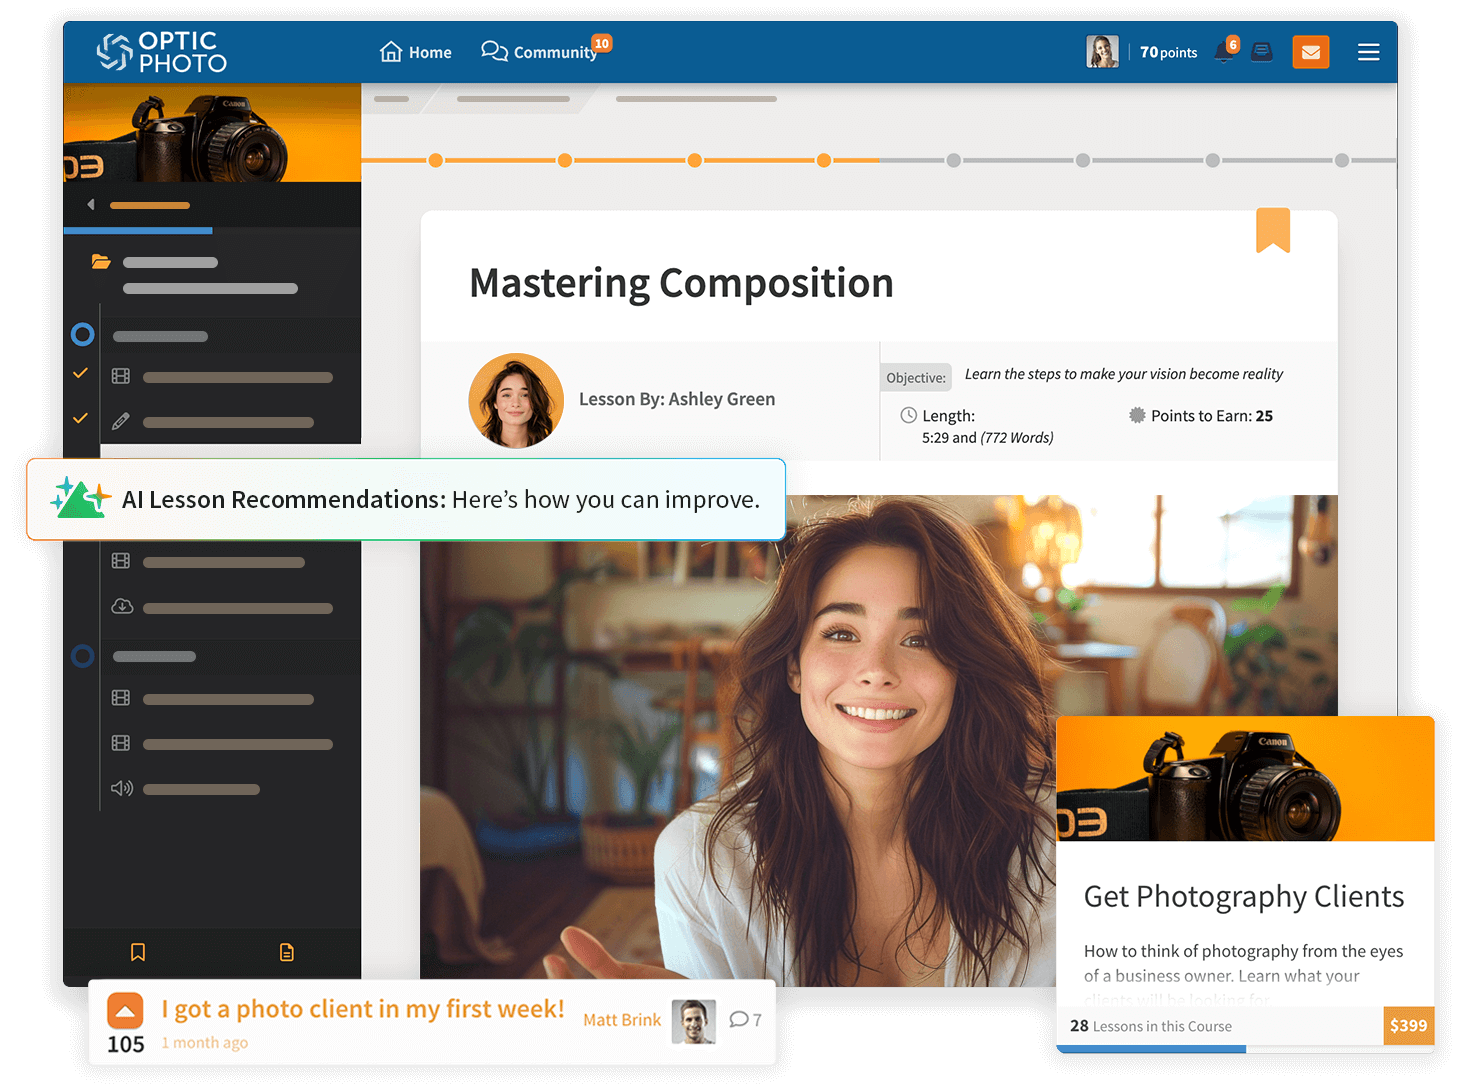Image resolution: width=1462 pixels, height=1092 pixels.
Task: Click "28 Lessons in this Course" text
Action: [x=1151, y=1026]
